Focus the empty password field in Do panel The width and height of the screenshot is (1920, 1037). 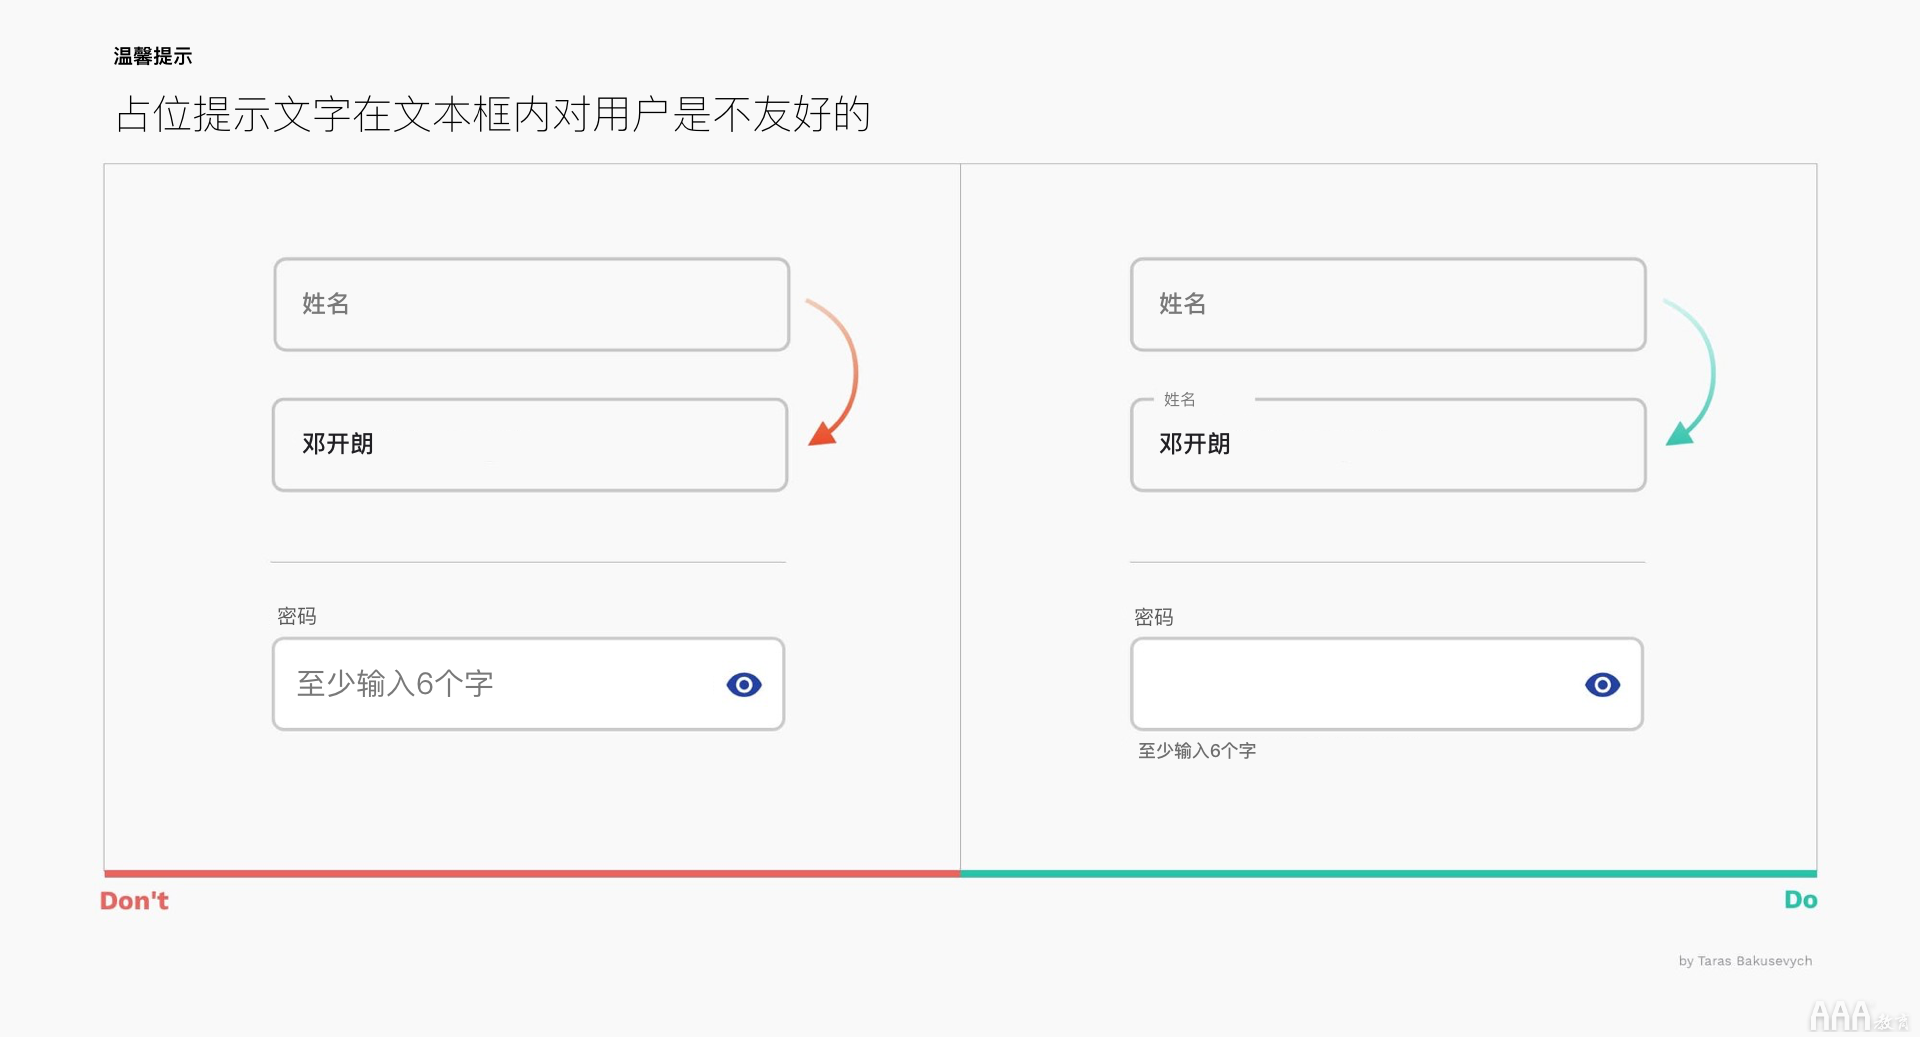pyautogui.click(x=1387, y=684)
